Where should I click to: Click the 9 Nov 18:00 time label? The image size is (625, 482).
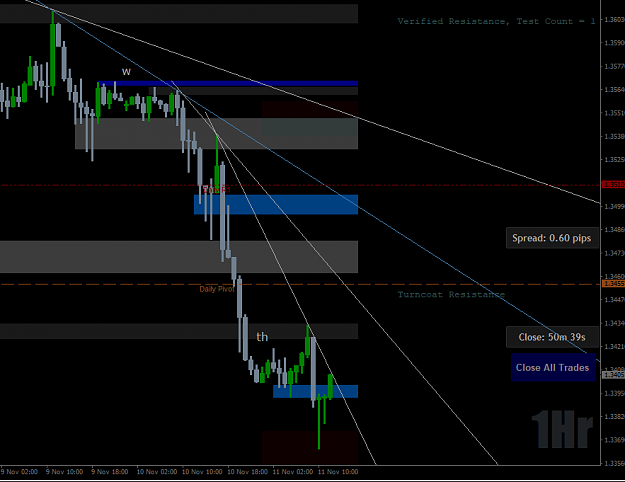(x=110, y=472)
